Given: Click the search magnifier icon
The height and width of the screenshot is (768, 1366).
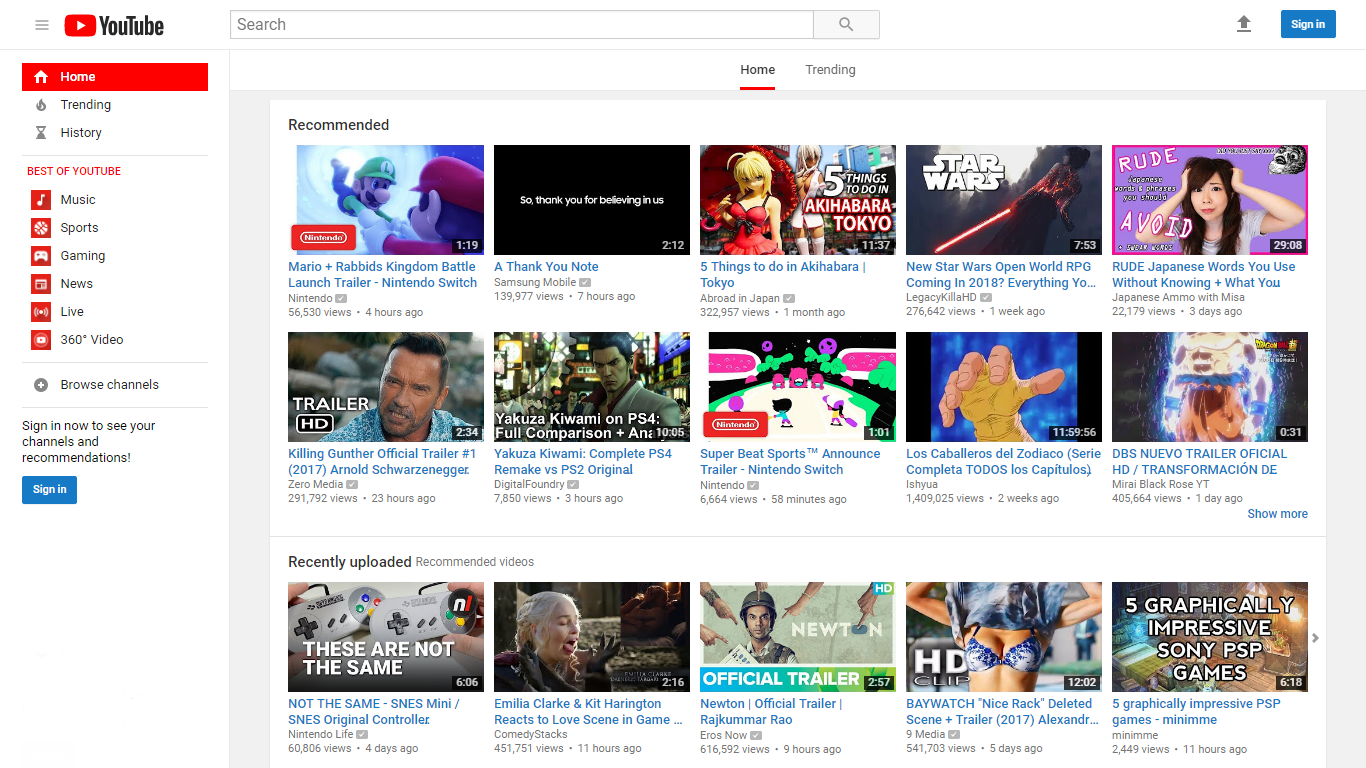Looking at the screenshot, I should pos(845,24).
